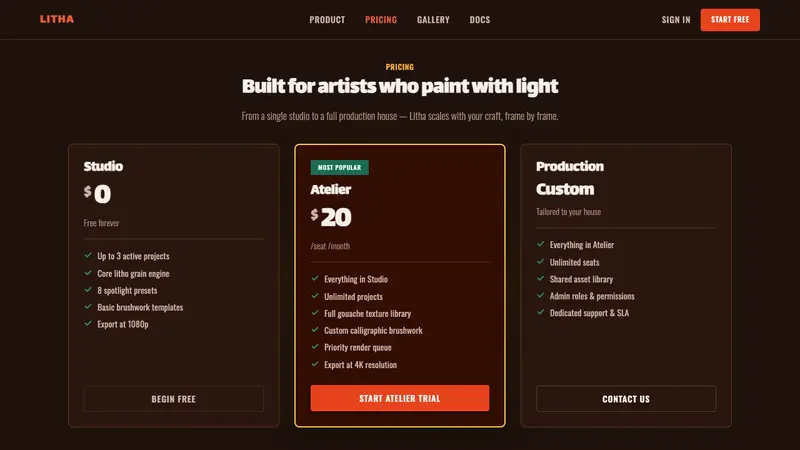Click the Begin Free button
The width and height of the screenshot is (800, 450).
(173, 398)
